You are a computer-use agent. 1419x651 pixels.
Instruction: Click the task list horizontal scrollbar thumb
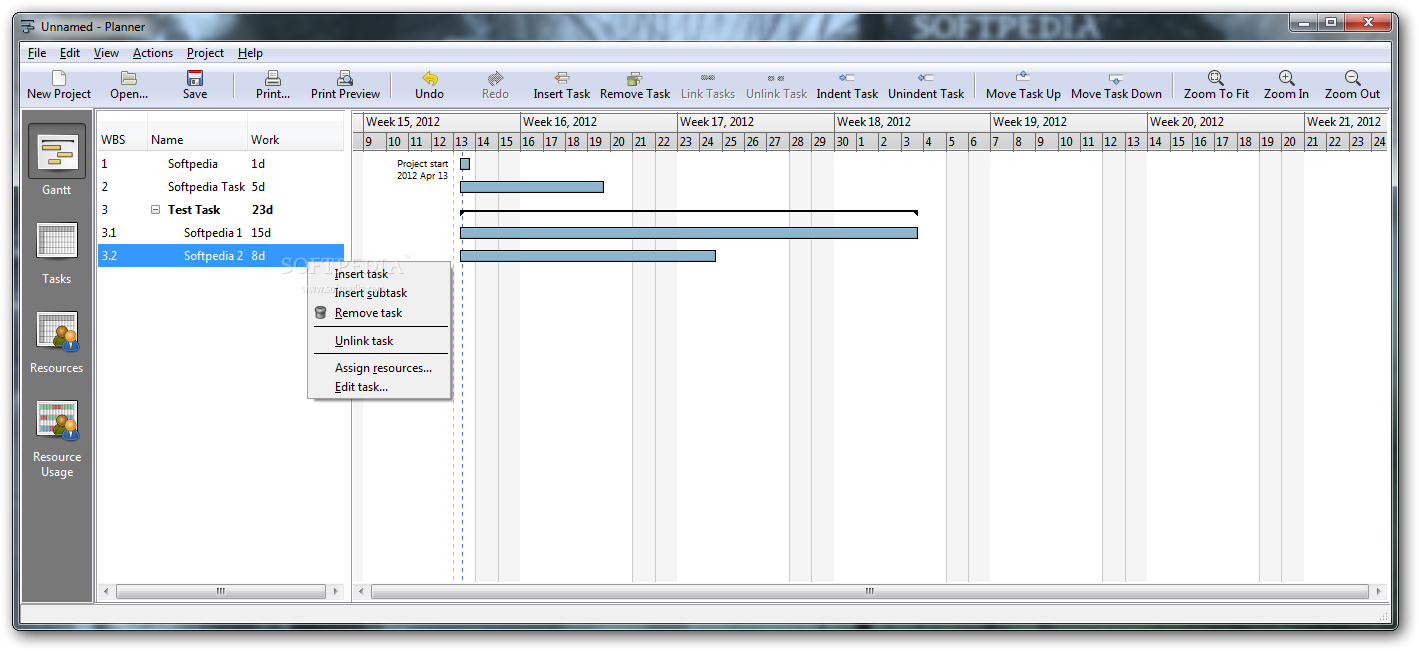coord(221,591)
